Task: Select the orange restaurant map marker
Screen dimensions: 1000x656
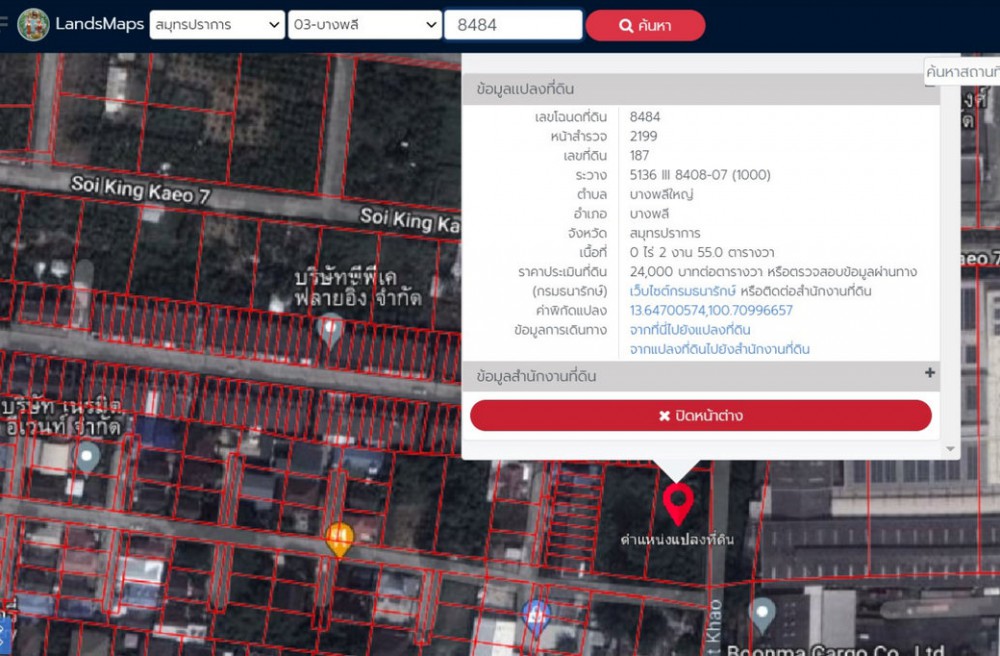Action: [340, 539]
